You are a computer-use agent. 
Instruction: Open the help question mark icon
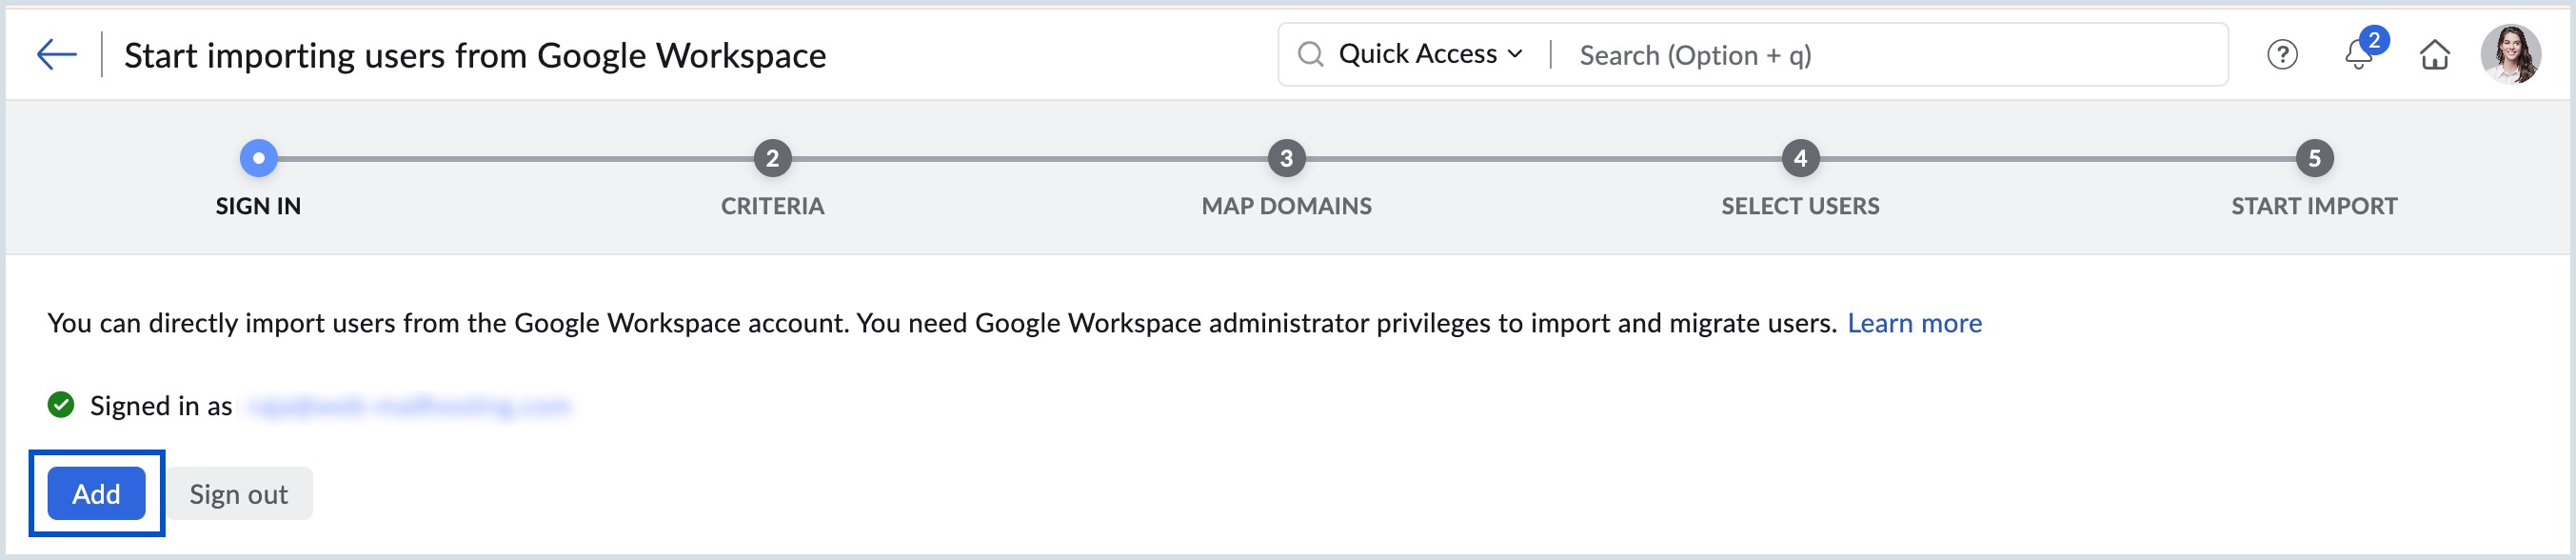point(2282,55)
